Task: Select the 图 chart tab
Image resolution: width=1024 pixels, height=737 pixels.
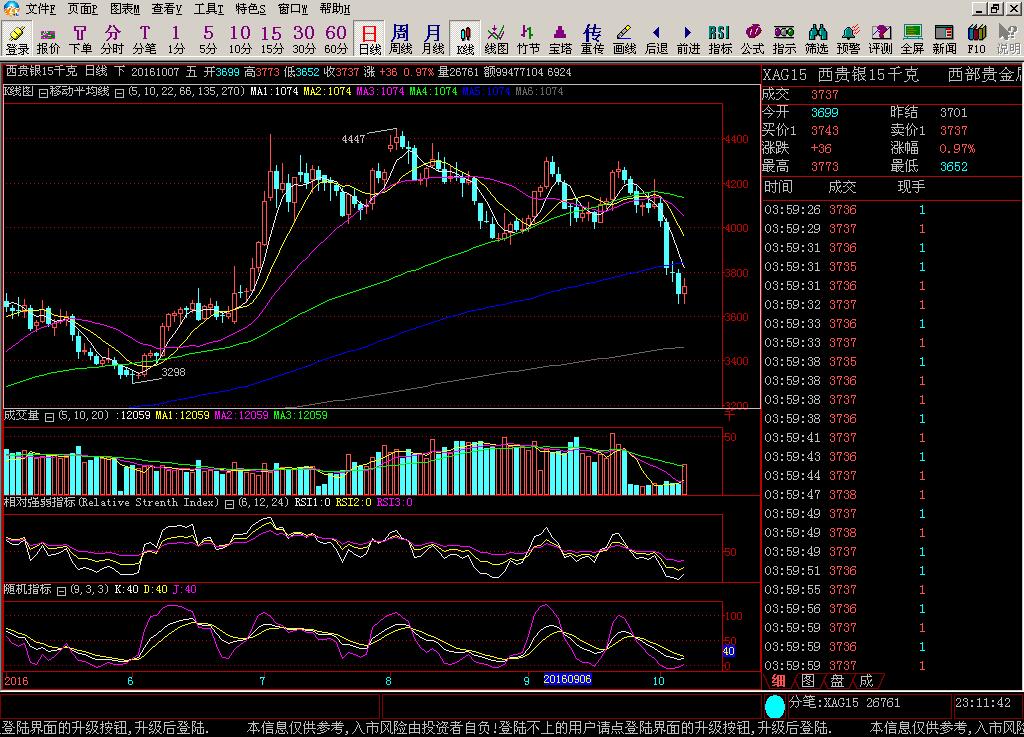Action: pyautogui.click(x=808, y=681)
